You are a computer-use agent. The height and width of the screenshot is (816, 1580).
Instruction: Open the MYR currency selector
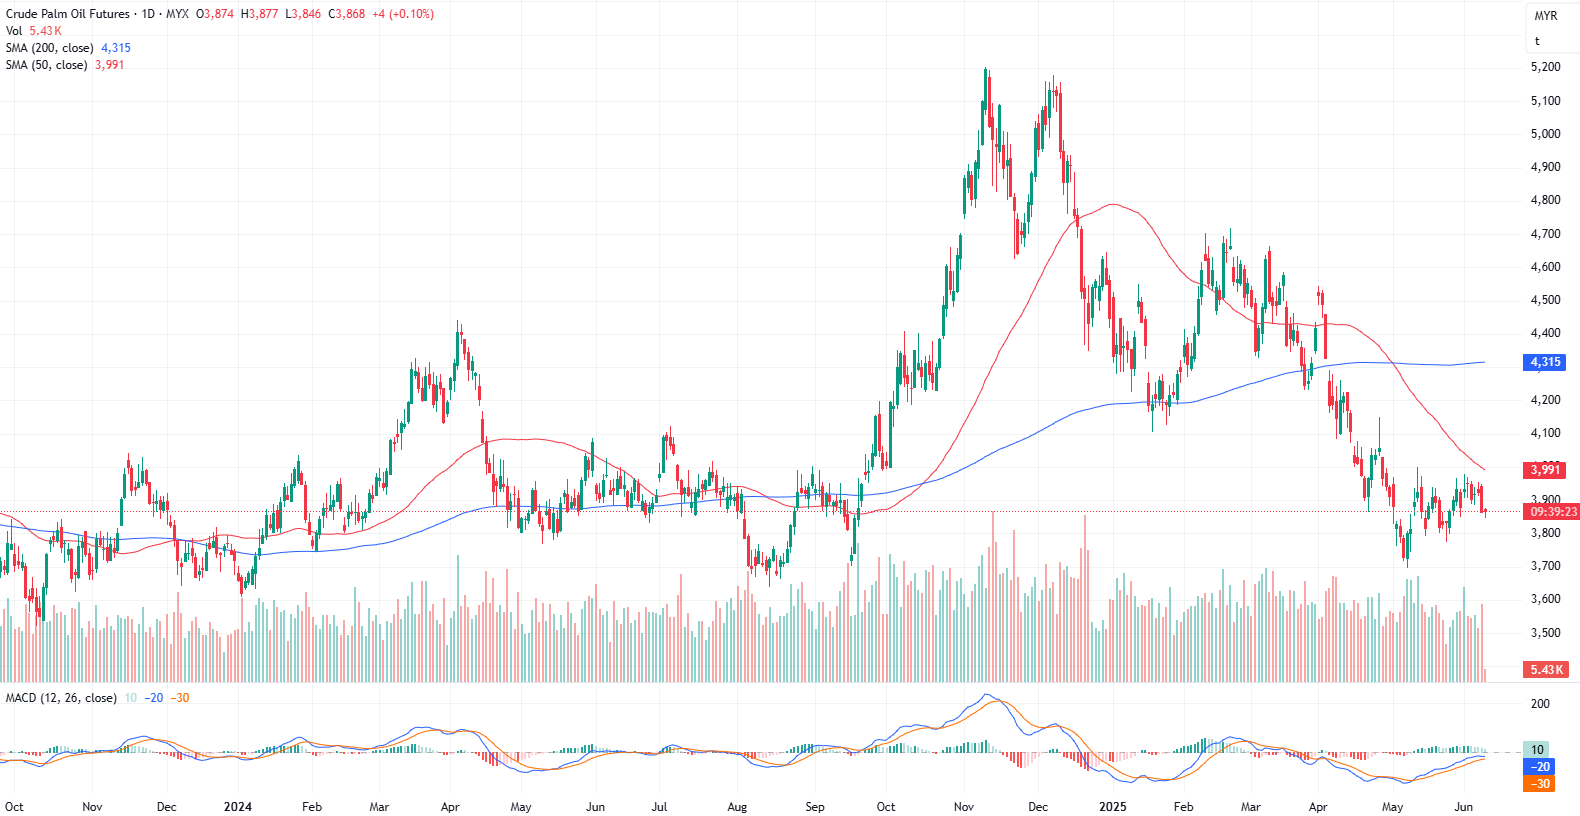(1545, 16)
